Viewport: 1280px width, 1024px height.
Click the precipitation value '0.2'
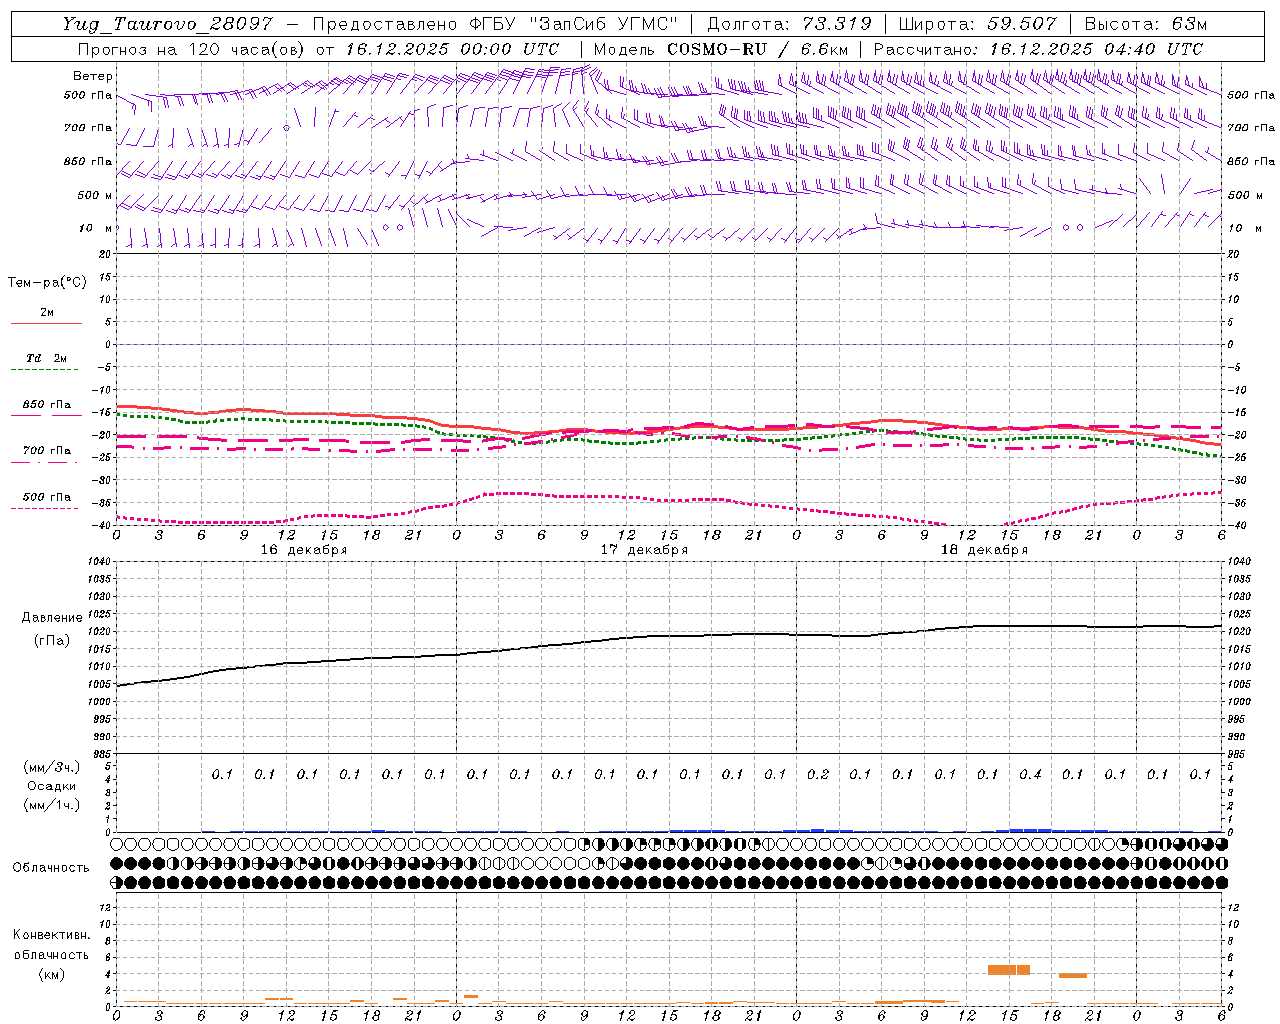click(x=818, y=774)
